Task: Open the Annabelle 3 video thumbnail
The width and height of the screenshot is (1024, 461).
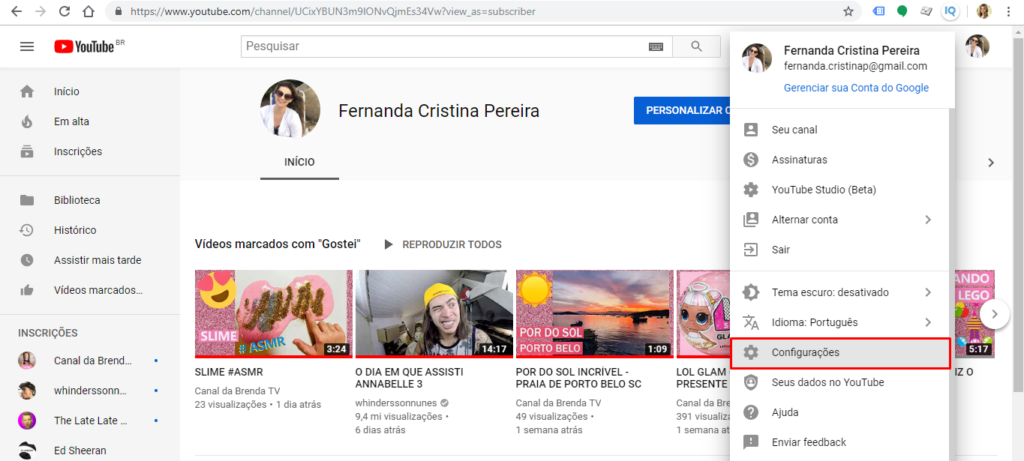Action: point(434,314)
